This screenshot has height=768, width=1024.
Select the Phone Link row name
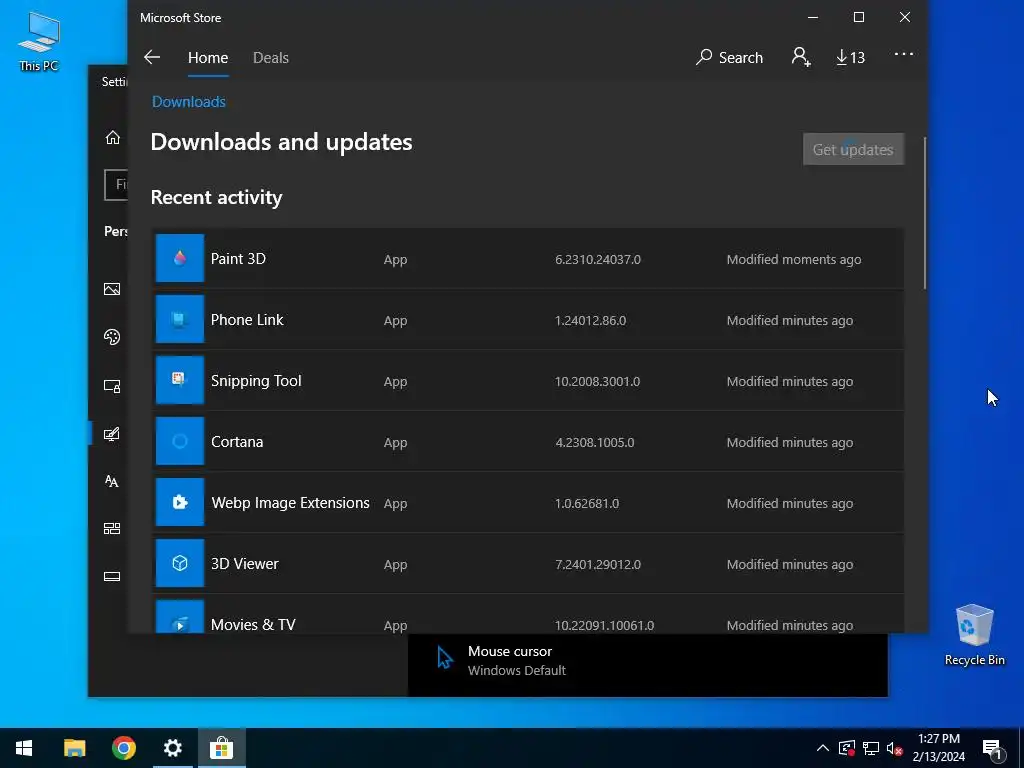click(247, 319)
